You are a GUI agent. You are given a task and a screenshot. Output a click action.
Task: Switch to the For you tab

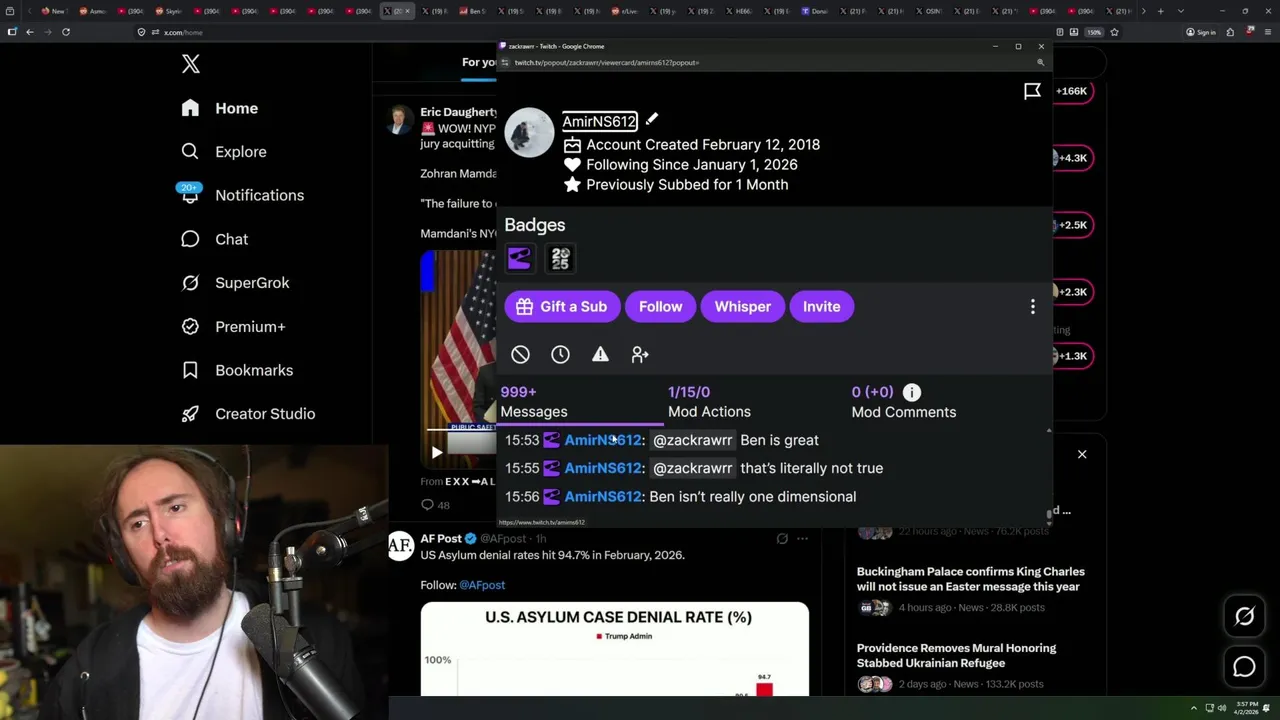tap(479, 62)
